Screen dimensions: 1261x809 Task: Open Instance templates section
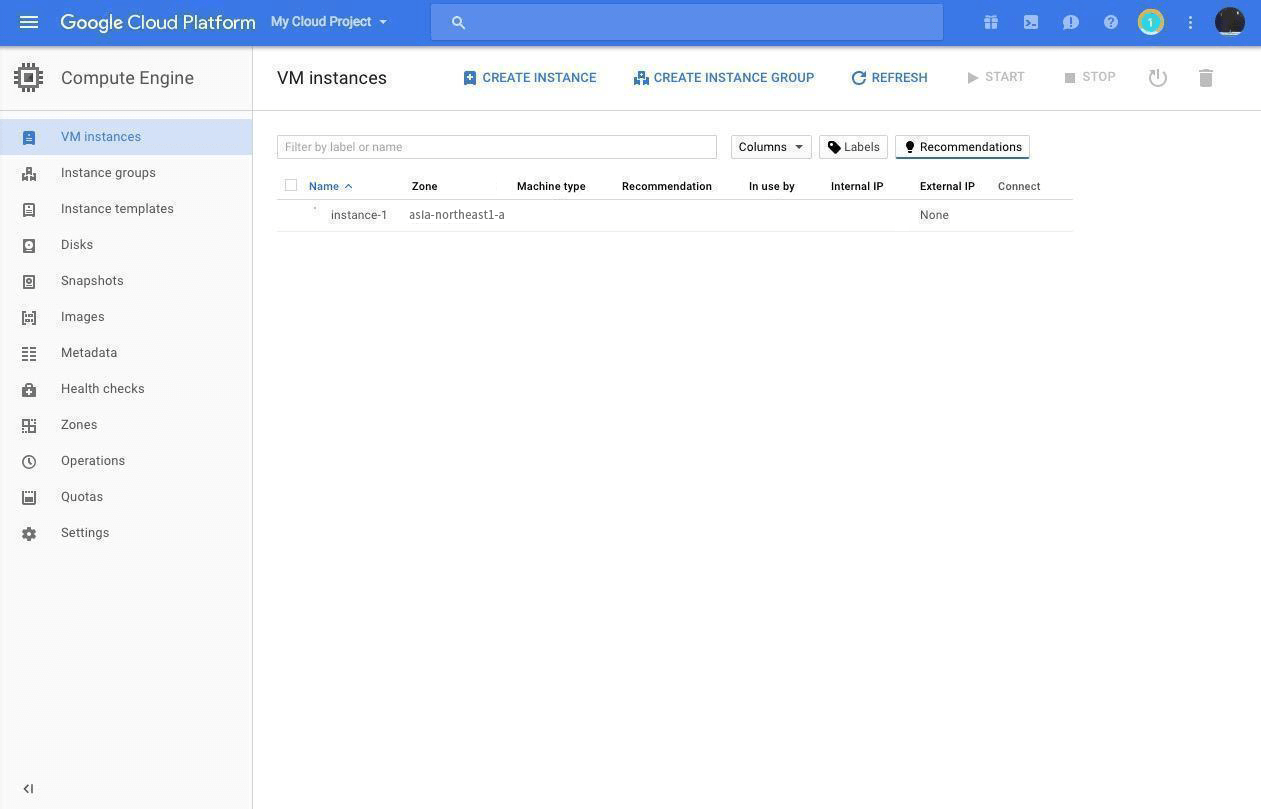click(x=126, y=209)
